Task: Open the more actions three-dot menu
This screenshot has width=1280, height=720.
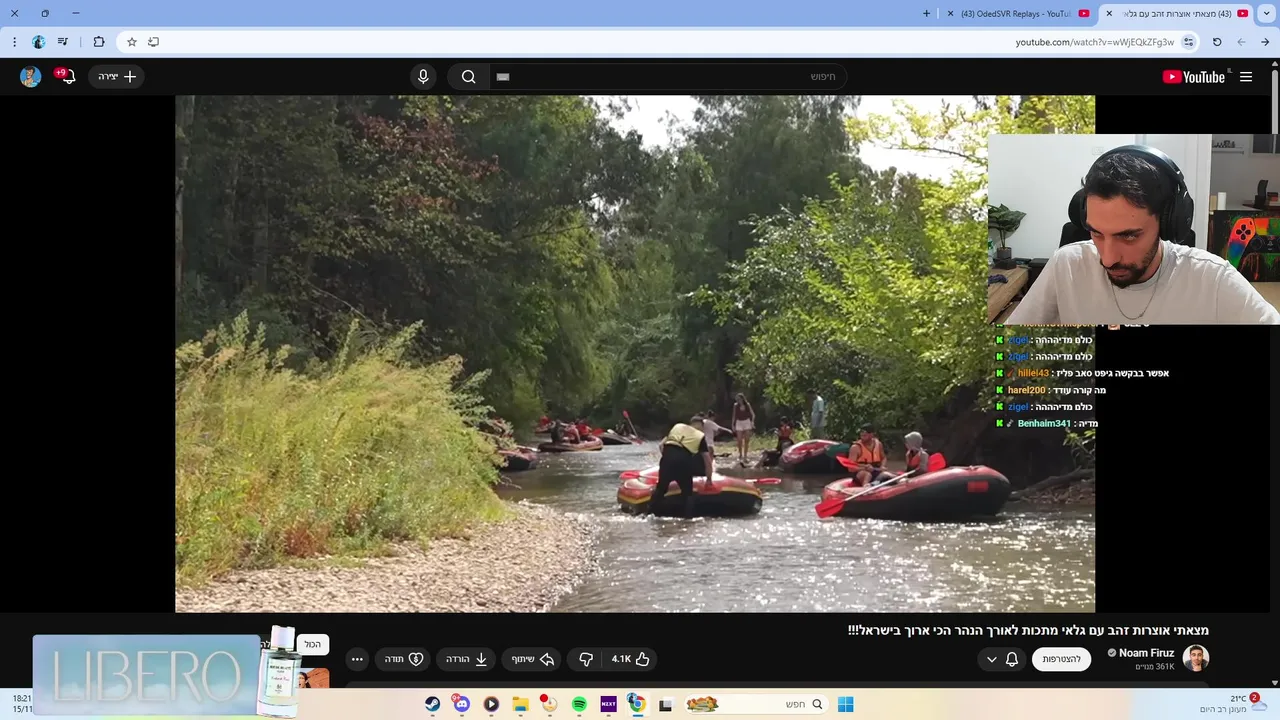Action: click(357, 659)
